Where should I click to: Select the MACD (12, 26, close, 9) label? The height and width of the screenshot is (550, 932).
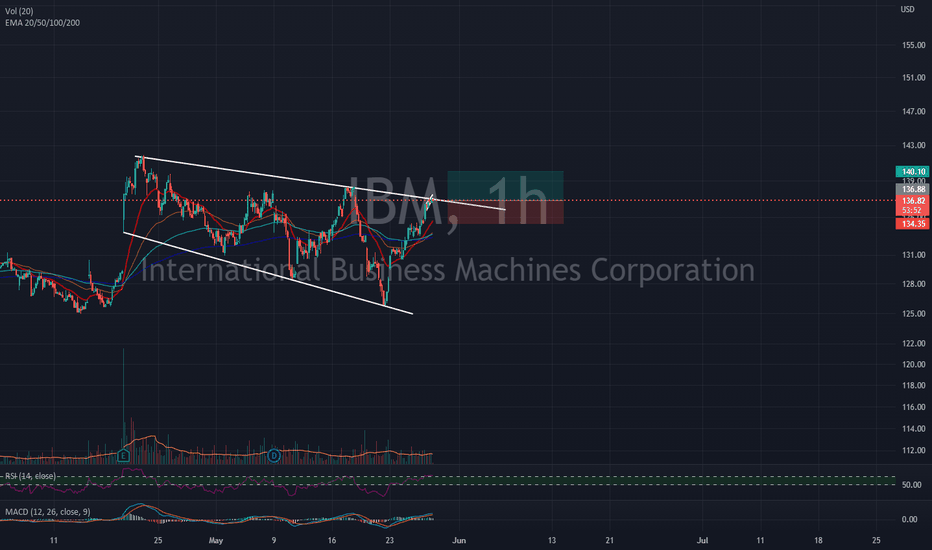[48, 512]
